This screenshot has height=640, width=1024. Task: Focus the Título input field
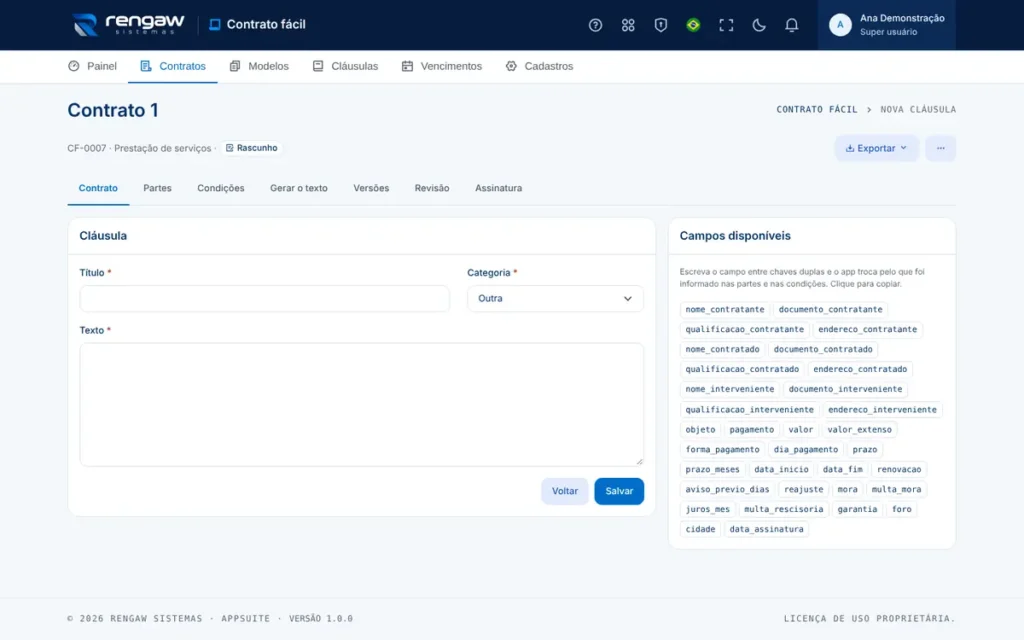(x=264, y=298)
